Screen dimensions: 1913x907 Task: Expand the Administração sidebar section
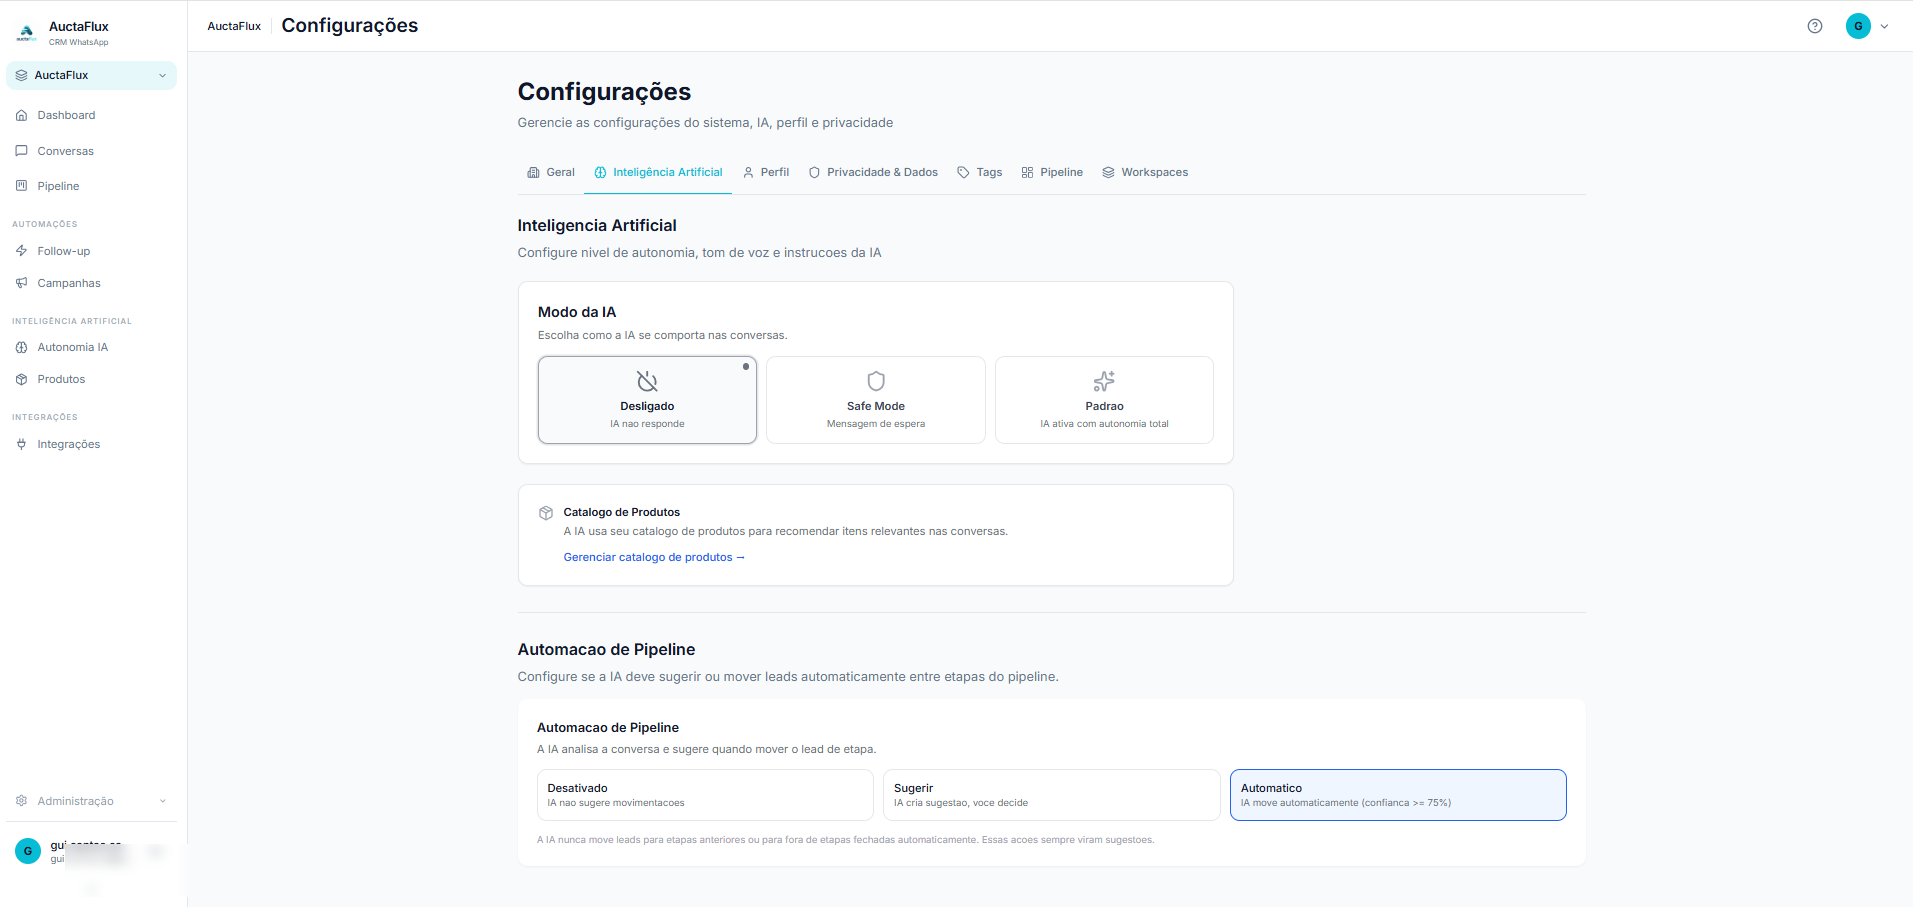coord(91,801)
